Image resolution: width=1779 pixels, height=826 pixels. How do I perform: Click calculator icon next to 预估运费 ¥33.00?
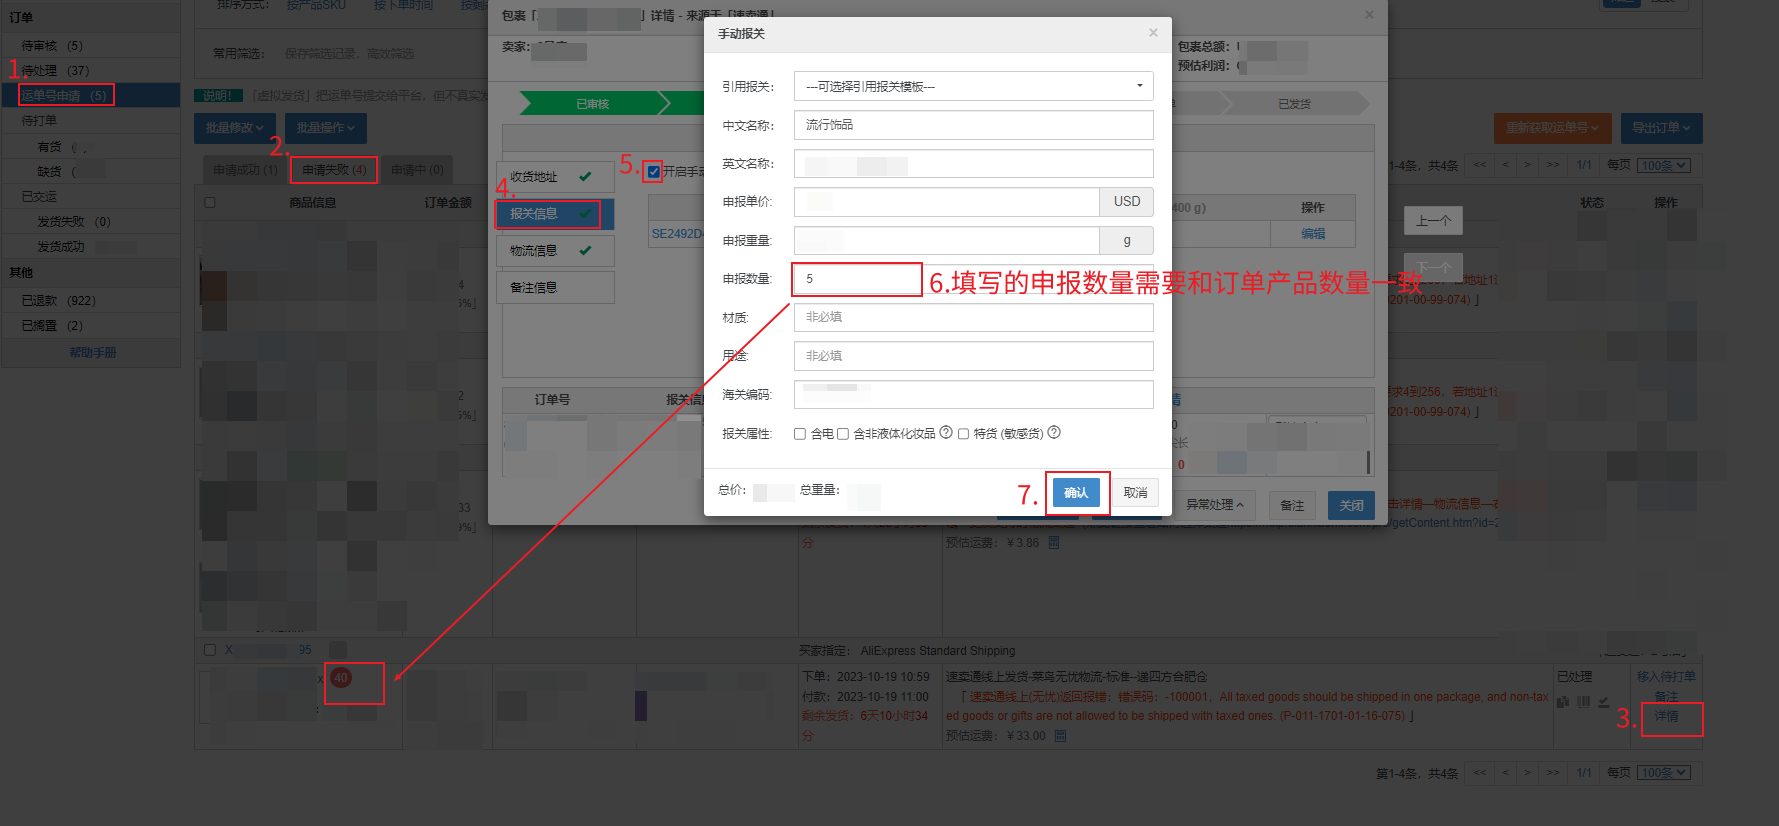click(x=1060, y=736)
